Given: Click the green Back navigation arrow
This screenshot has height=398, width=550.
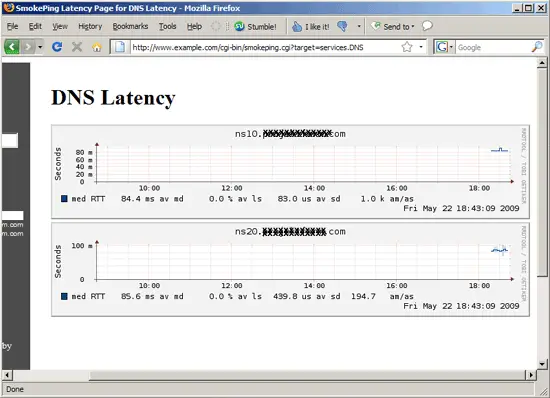Looking at the screenshot, I should 12,47.
